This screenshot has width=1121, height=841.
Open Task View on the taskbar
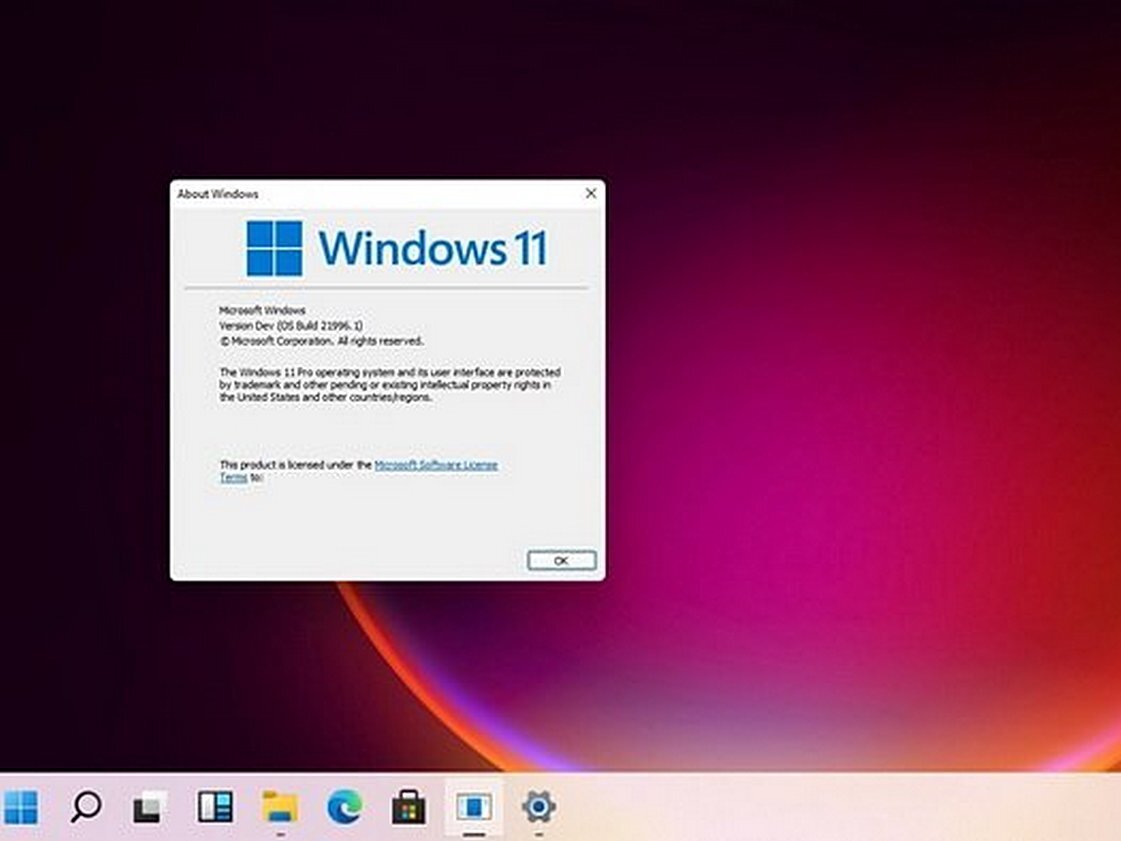149,807
